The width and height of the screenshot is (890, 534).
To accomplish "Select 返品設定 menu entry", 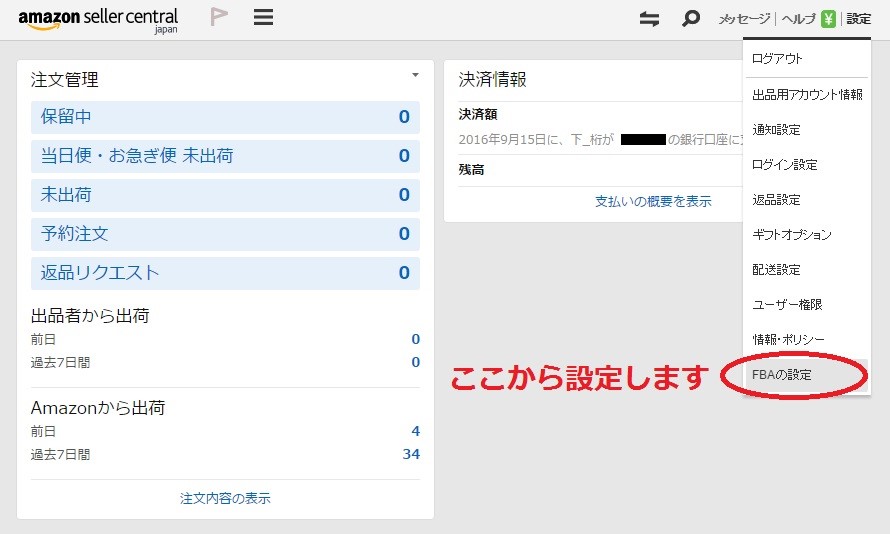I will pyautogui.click(x=776, y=200).
